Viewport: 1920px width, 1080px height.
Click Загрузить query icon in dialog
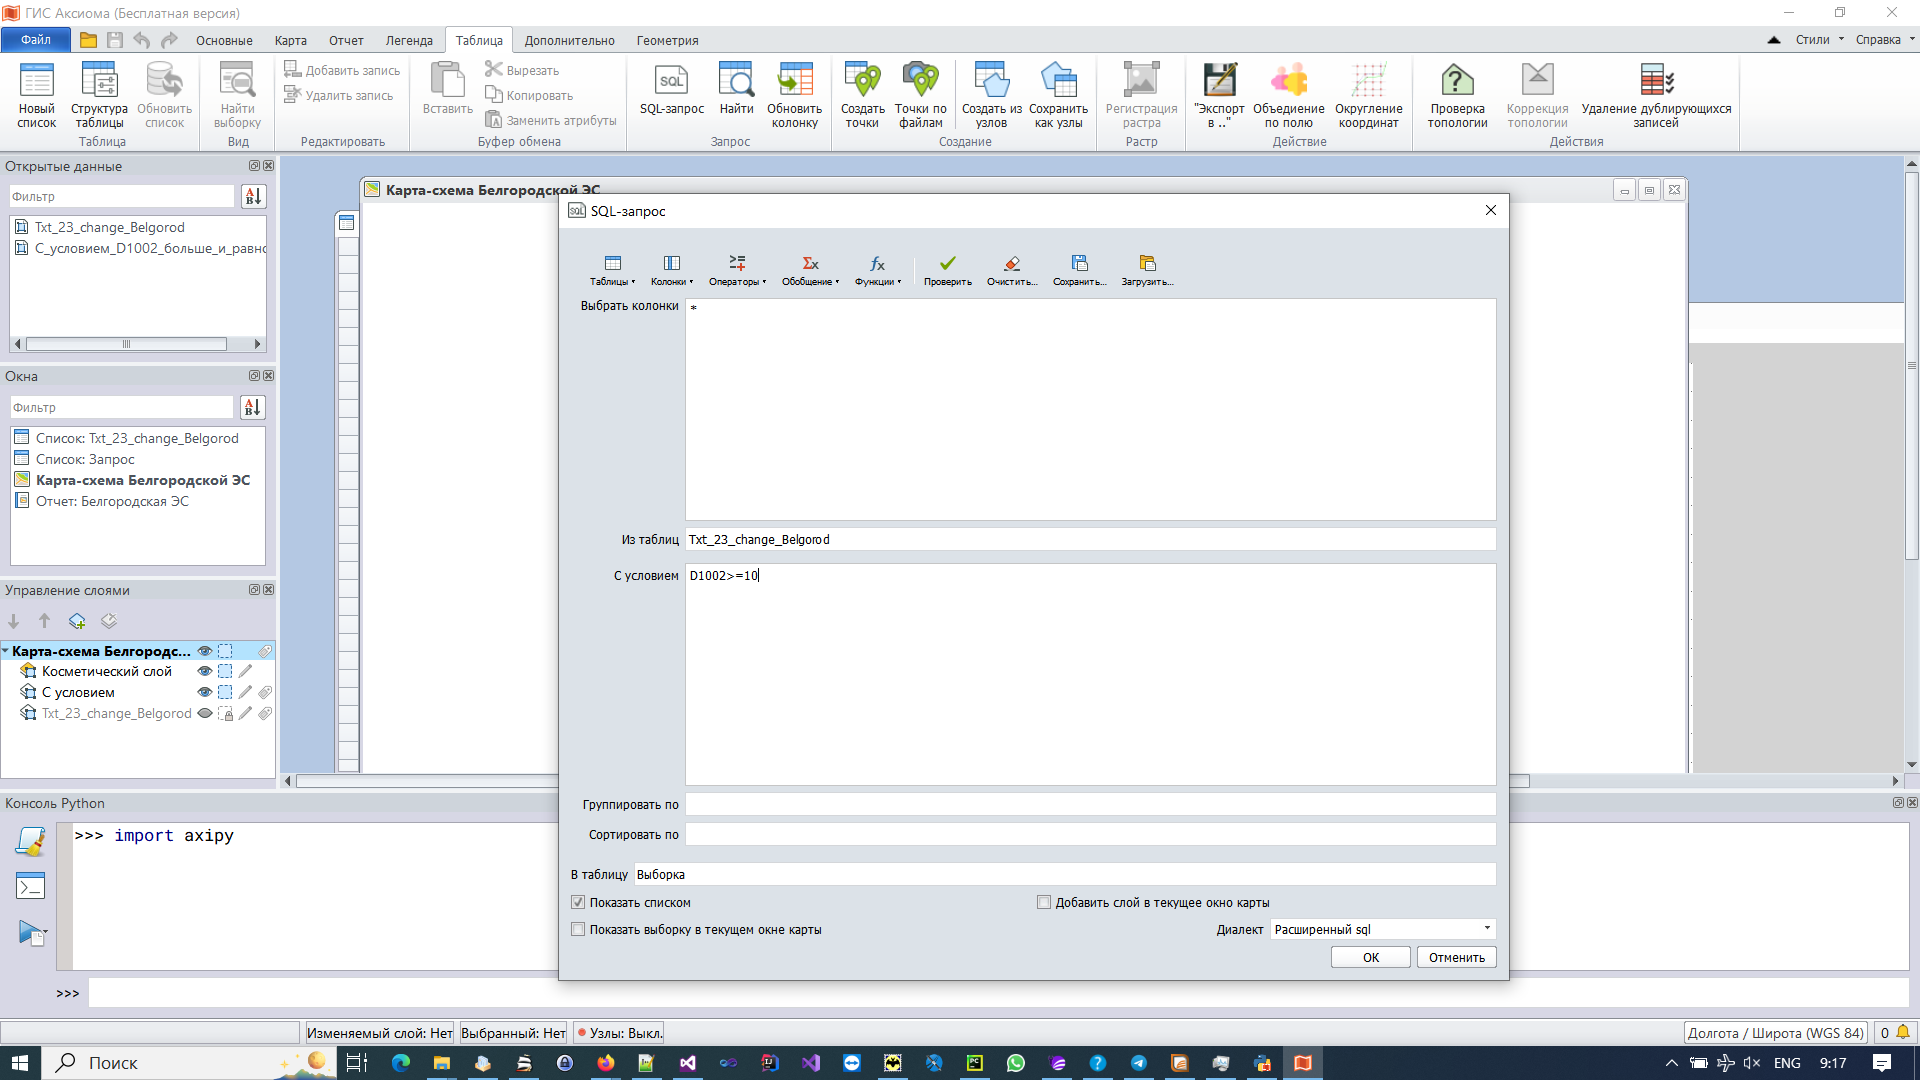[1147, 264]
